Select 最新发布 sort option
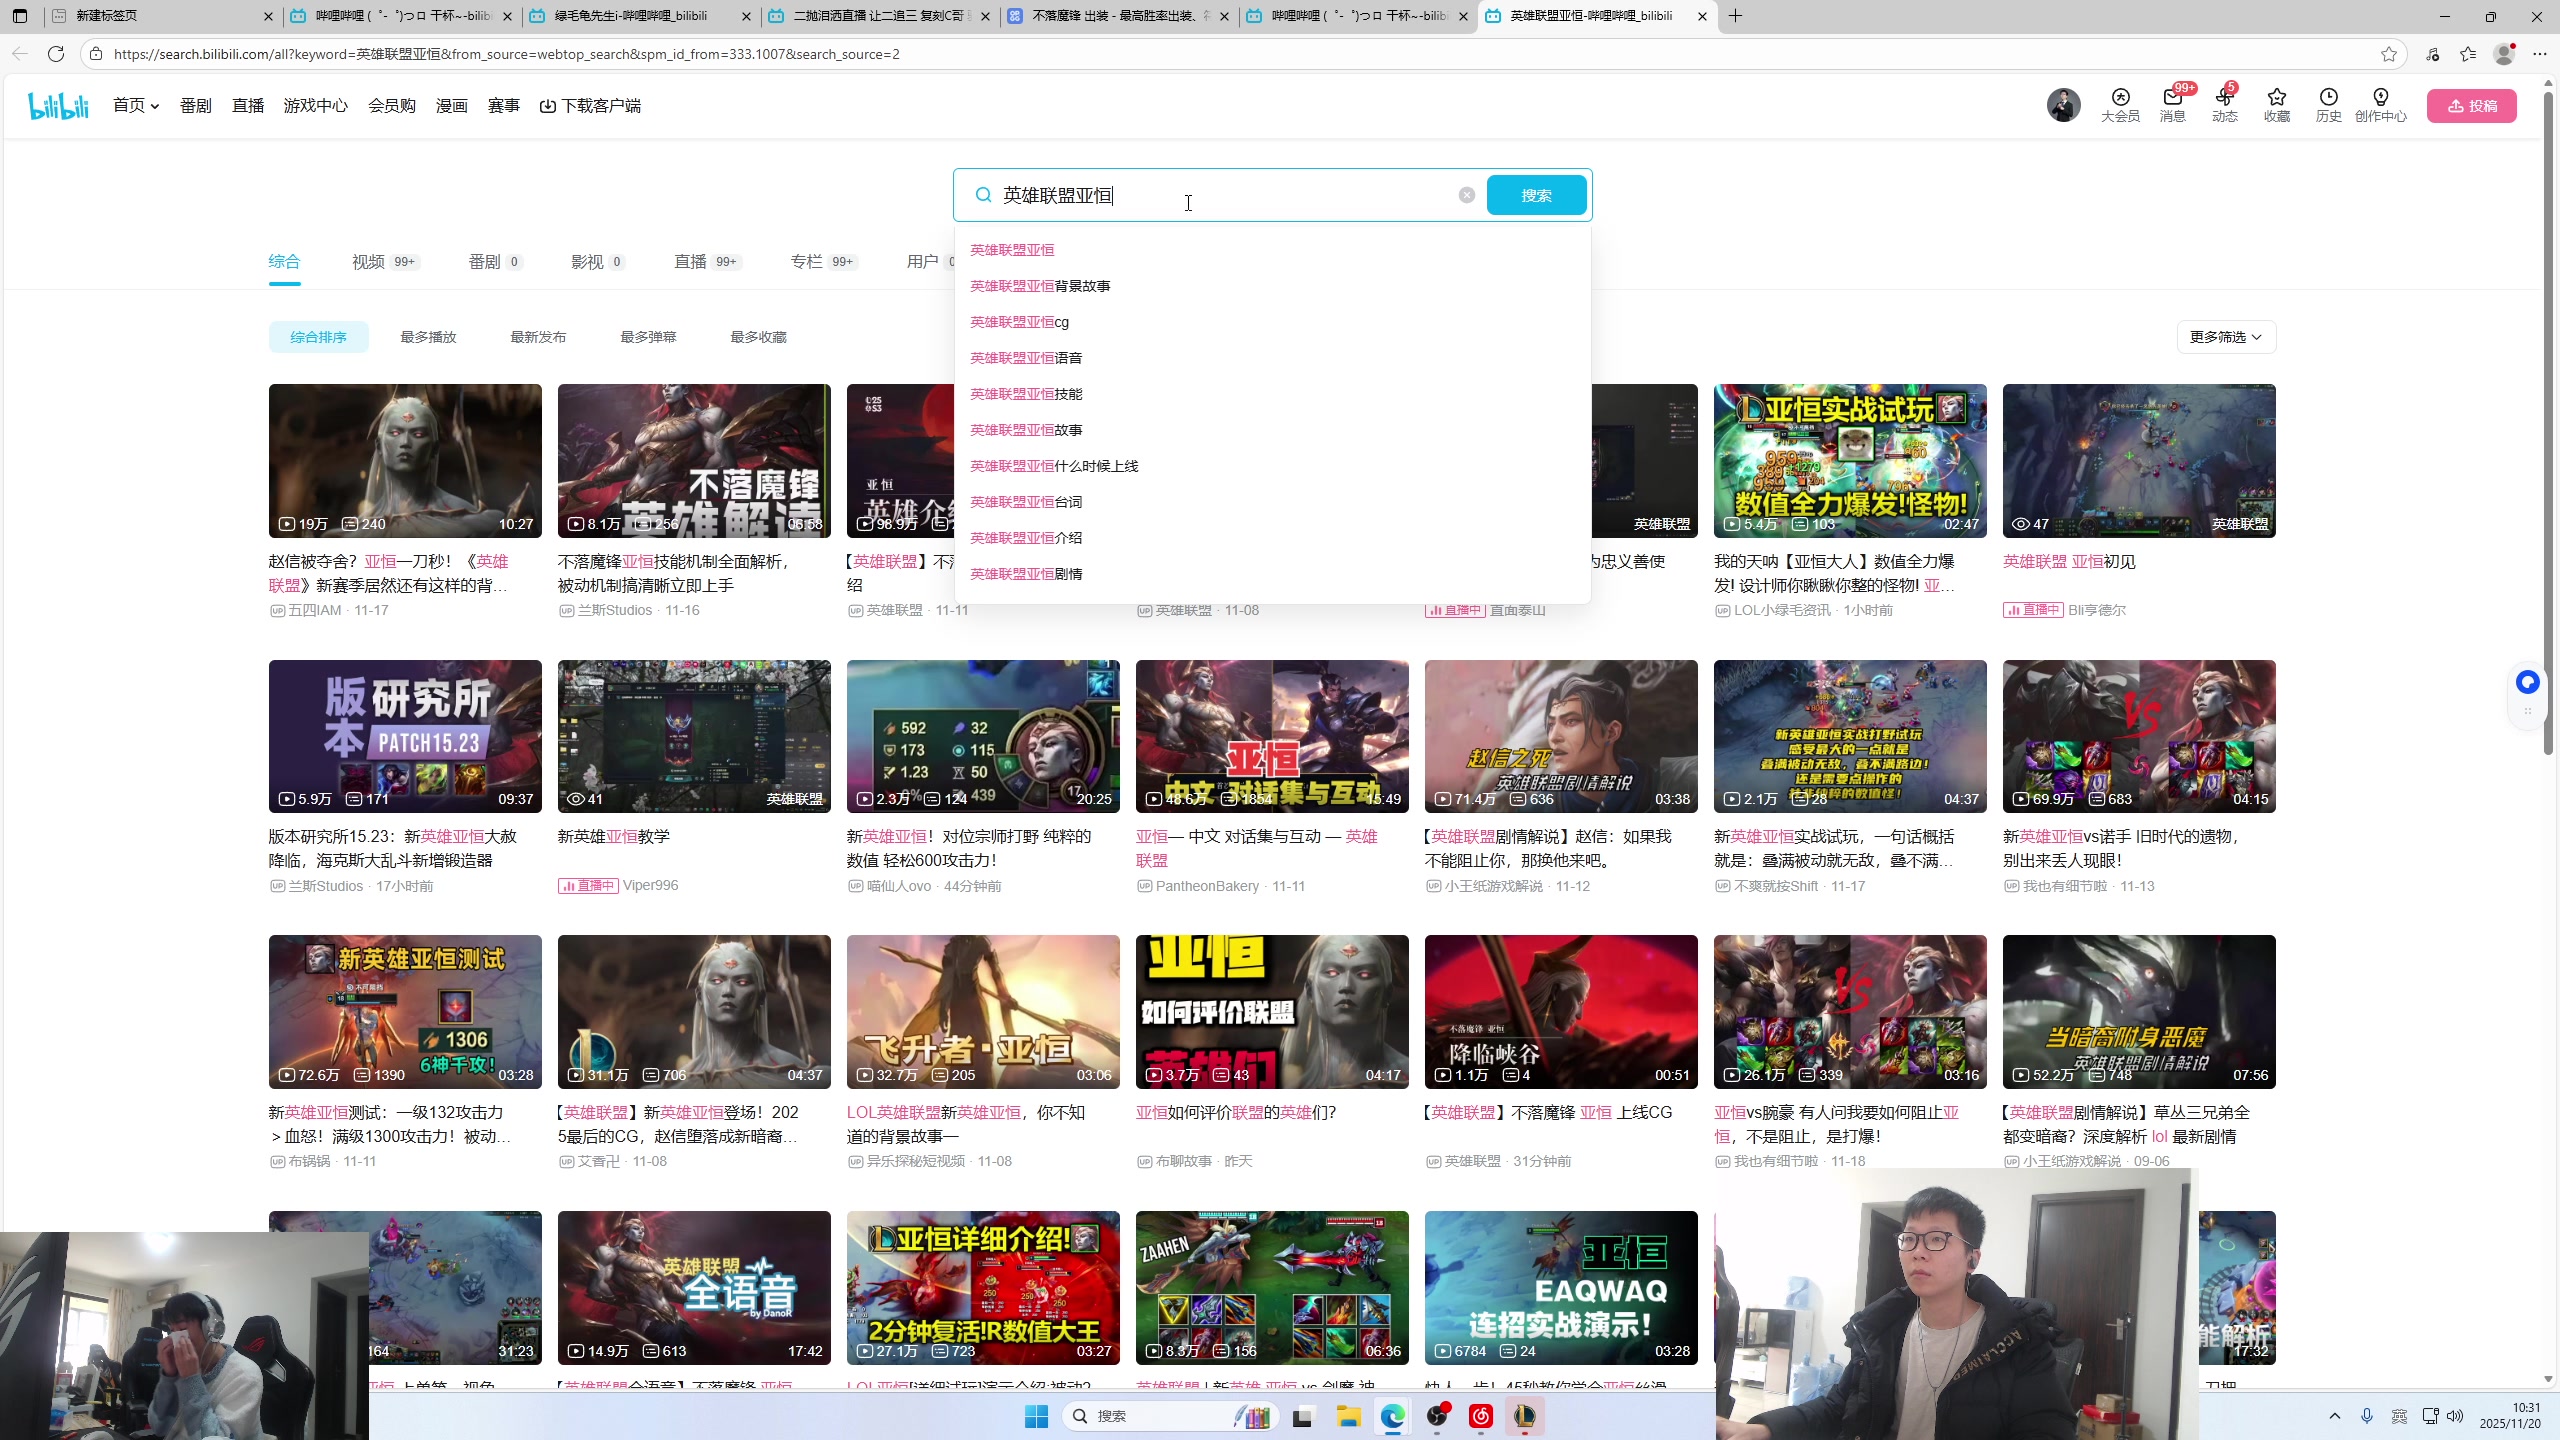Viewport: 2560px width, 1440px height. pos(538,337)
